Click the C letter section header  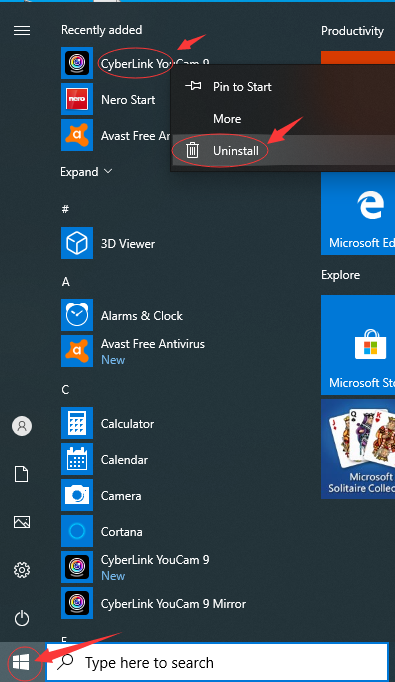pos(65,390)
